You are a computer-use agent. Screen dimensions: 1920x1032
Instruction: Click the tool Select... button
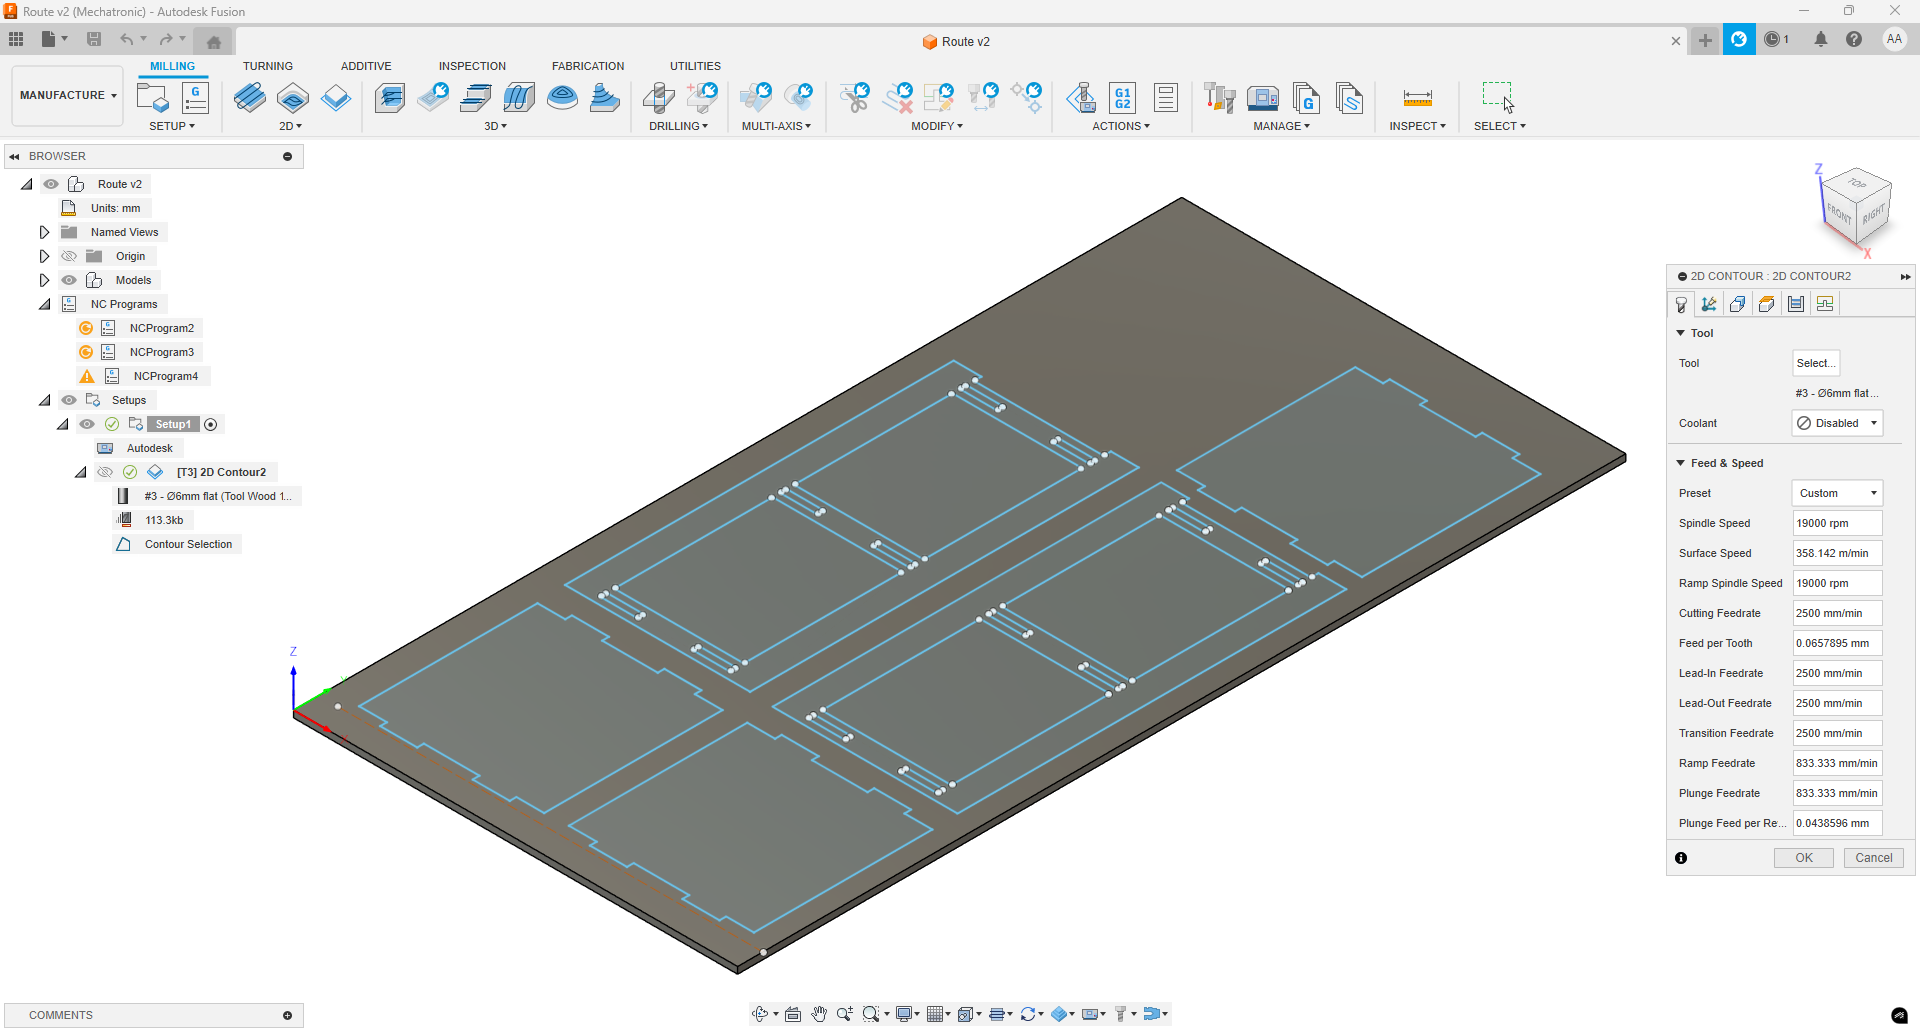point(1816,363)
